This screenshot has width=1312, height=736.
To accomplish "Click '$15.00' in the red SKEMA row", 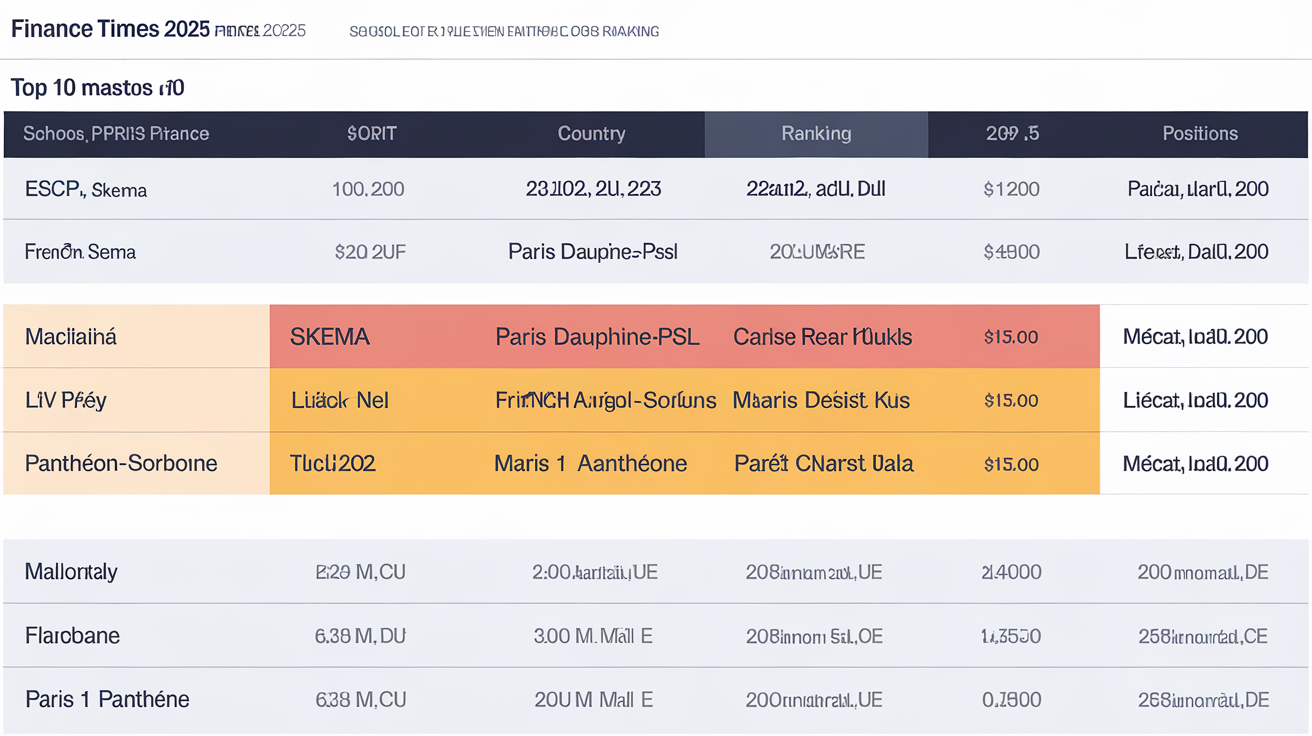I will pos(1011,337).
